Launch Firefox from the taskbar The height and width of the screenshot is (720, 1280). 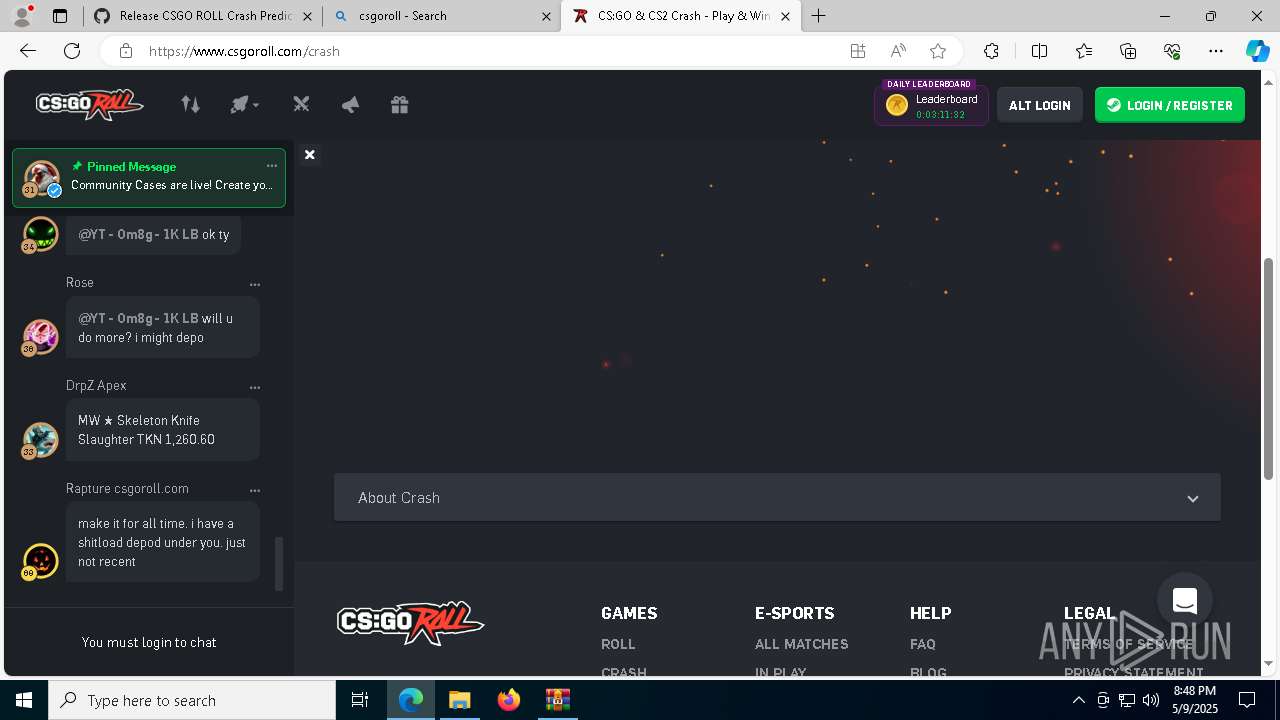click(508, 700)
